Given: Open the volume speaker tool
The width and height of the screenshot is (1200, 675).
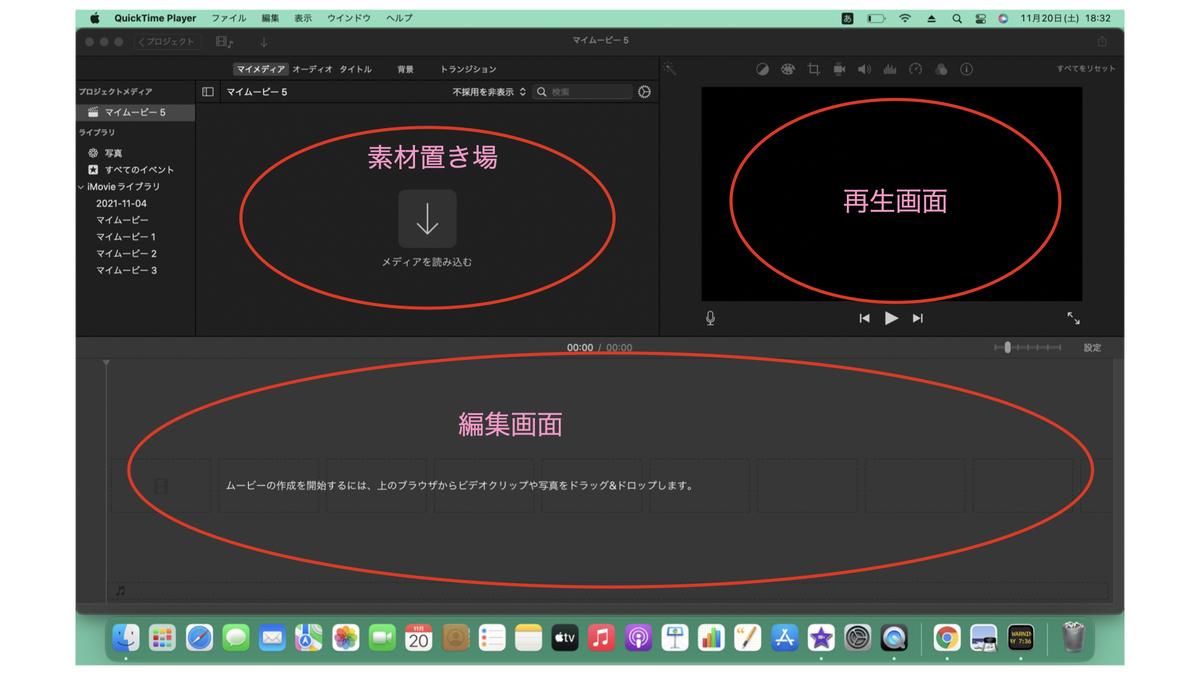Looking at the screenshot, I should click(864, 69).
